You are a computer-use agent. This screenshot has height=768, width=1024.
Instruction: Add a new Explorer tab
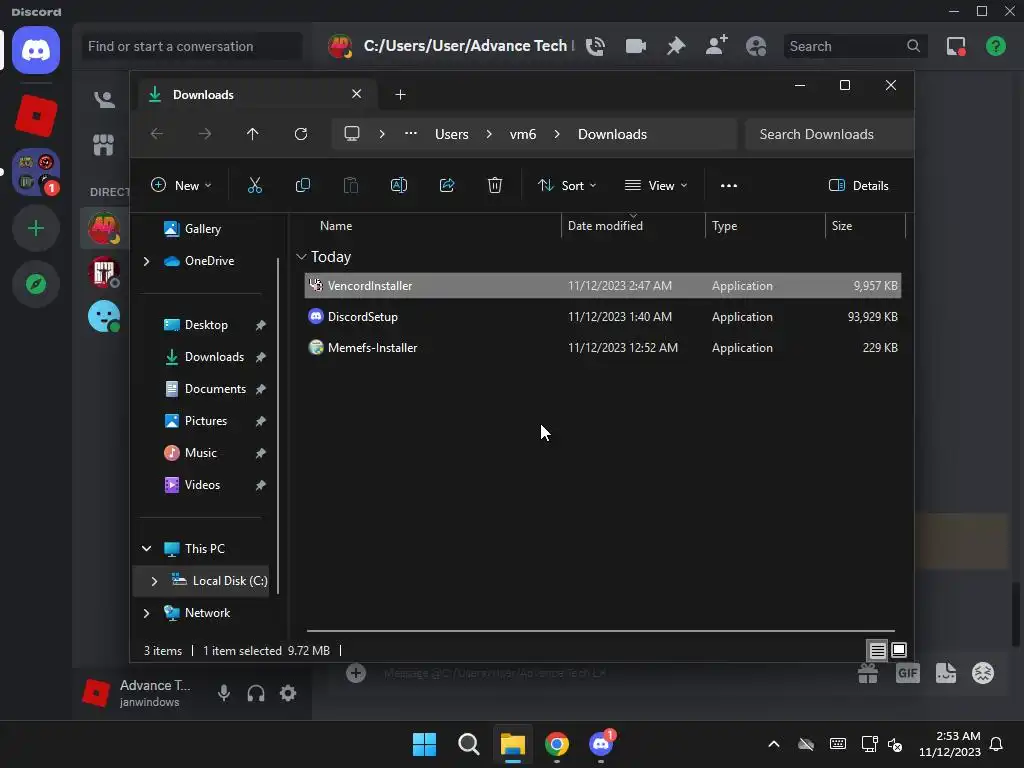(x=400, y=95)
